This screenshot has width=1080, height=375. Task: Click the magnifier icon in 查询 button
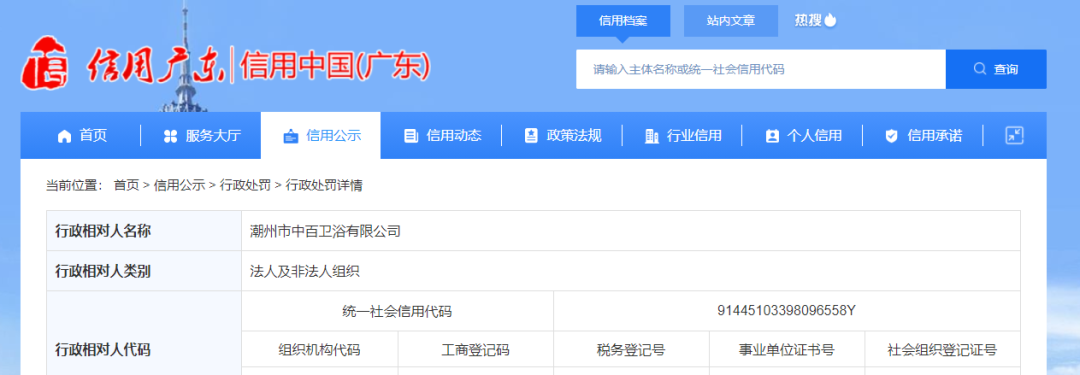click(979, 69)
